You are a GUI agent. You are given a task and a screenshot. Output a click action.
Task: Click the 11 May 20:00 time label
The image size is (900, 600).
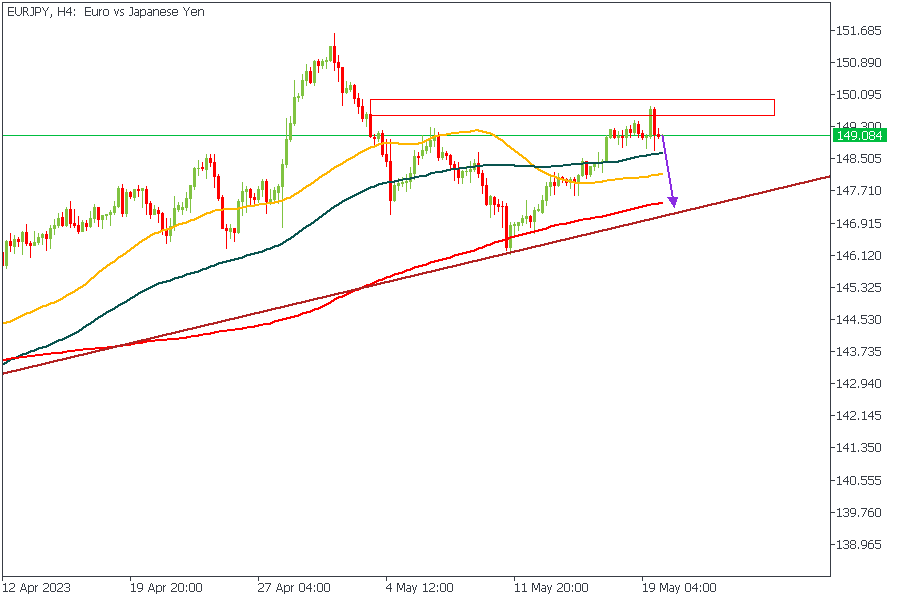pyautogui.click(x=551, y=587)
